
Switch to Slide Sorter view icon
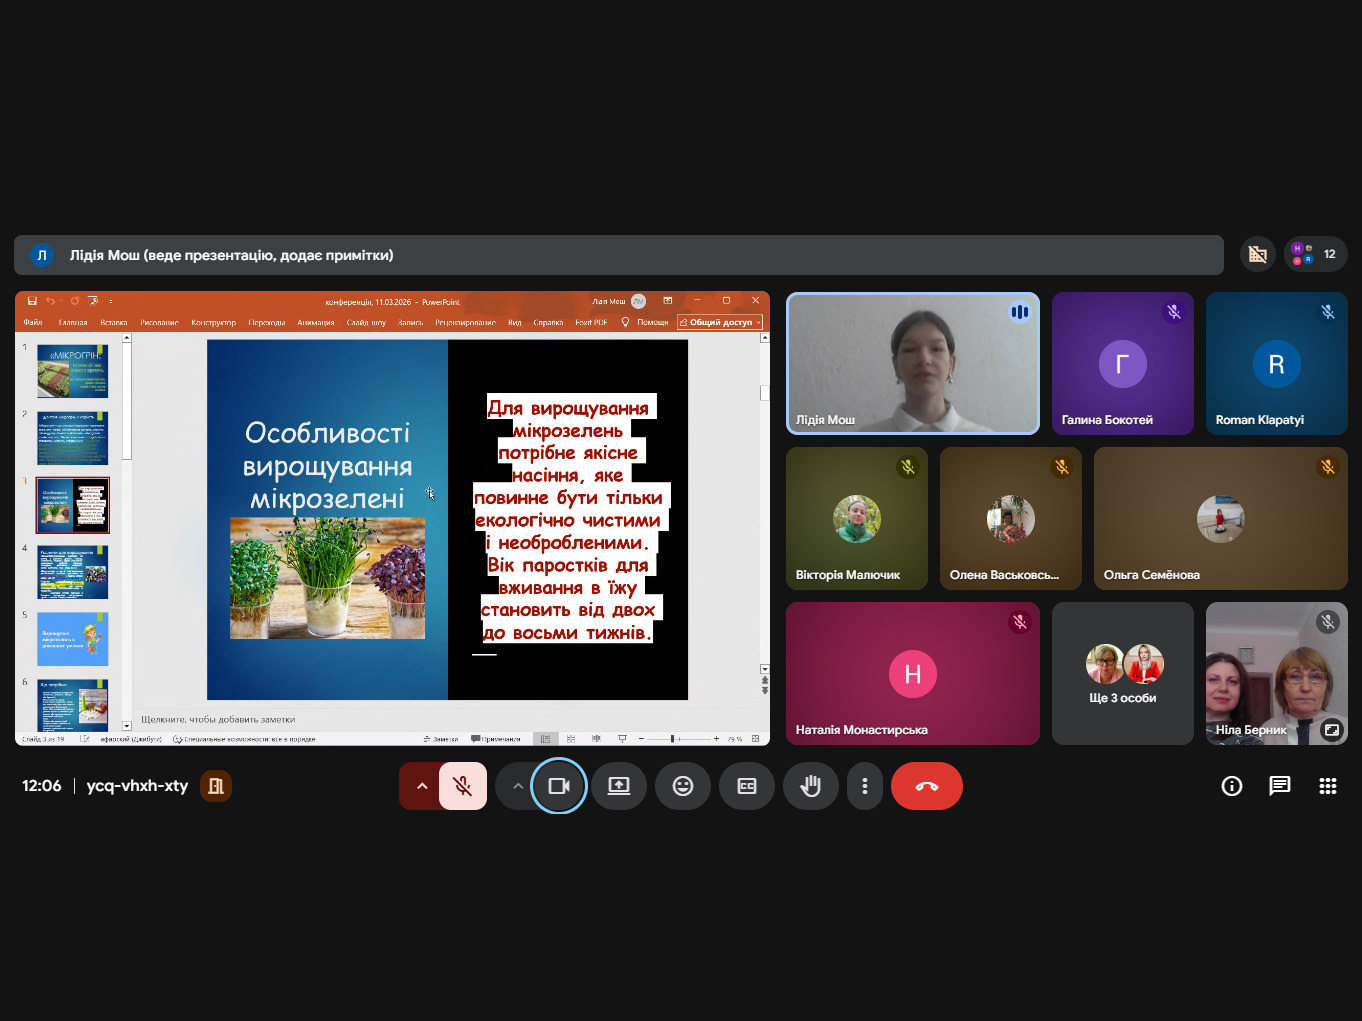(x=571, y=739)
